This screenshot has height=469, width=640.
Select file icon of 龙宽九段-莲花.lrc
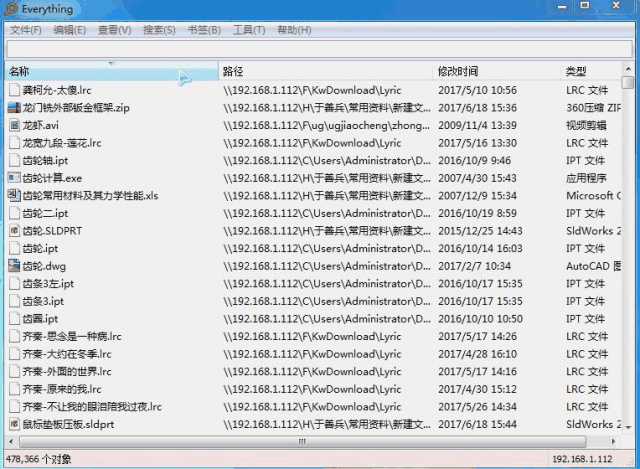point(14,142)
